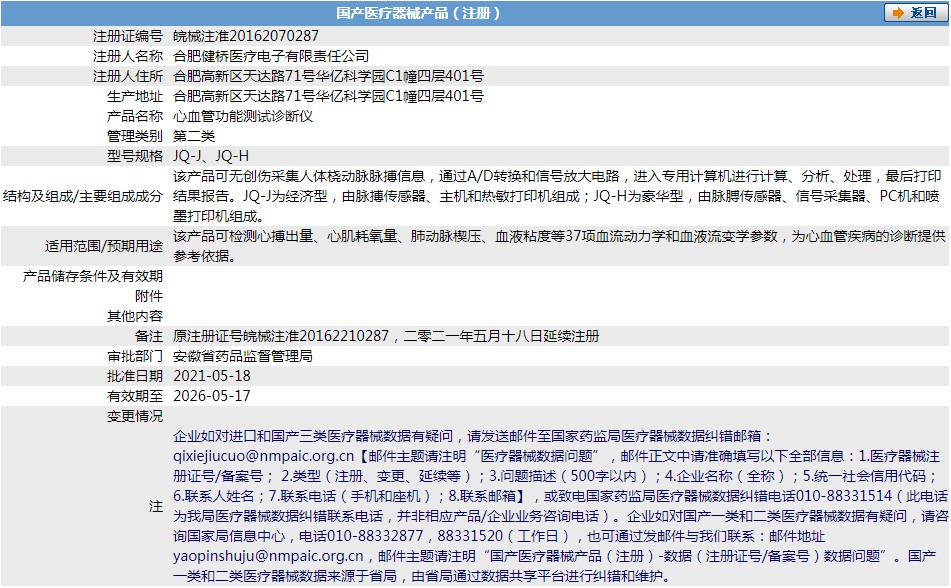
Task: Click the 返回 back button
Action: 915,12
